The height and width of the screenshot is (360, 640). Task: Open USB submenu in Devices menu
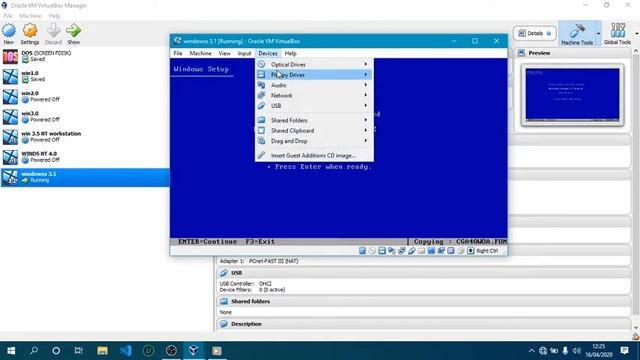coord(314,106)
